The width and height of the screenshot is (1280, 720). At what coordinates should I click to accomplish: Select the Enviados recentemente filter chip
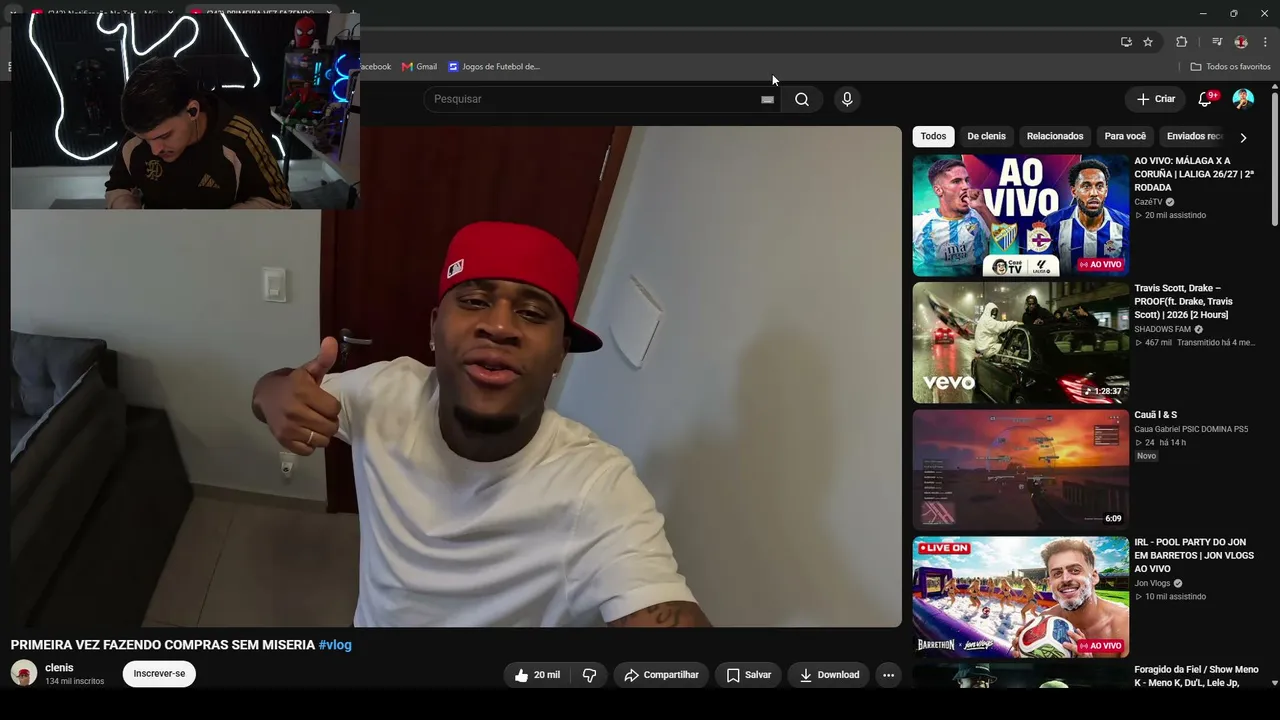(1194, 136)
